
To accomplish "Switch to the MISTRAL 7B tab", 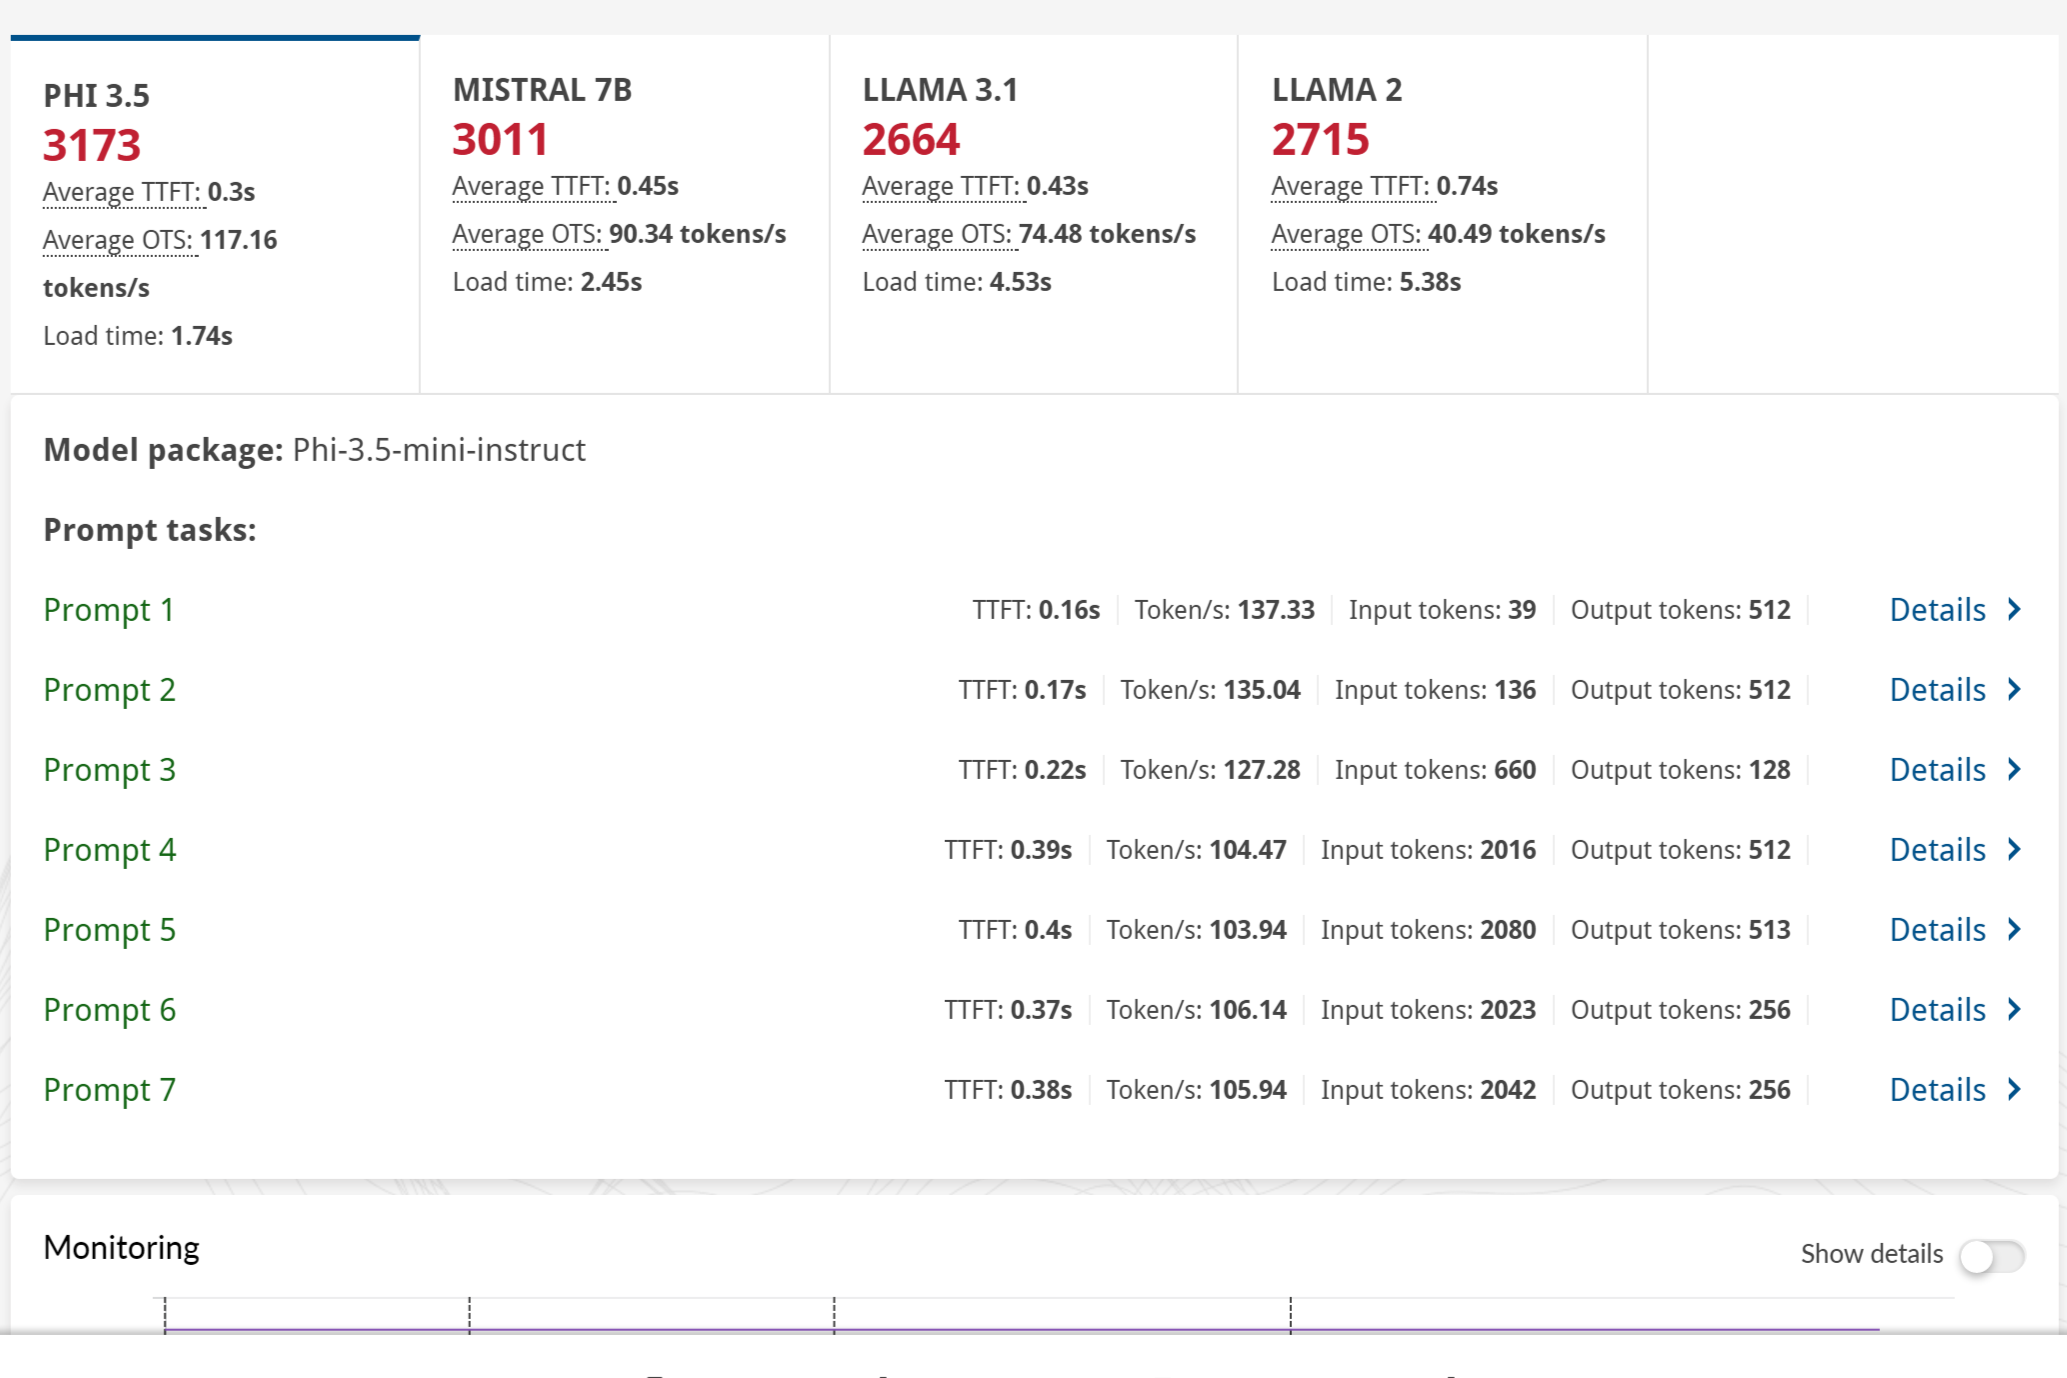I will (x=625, y=214).
